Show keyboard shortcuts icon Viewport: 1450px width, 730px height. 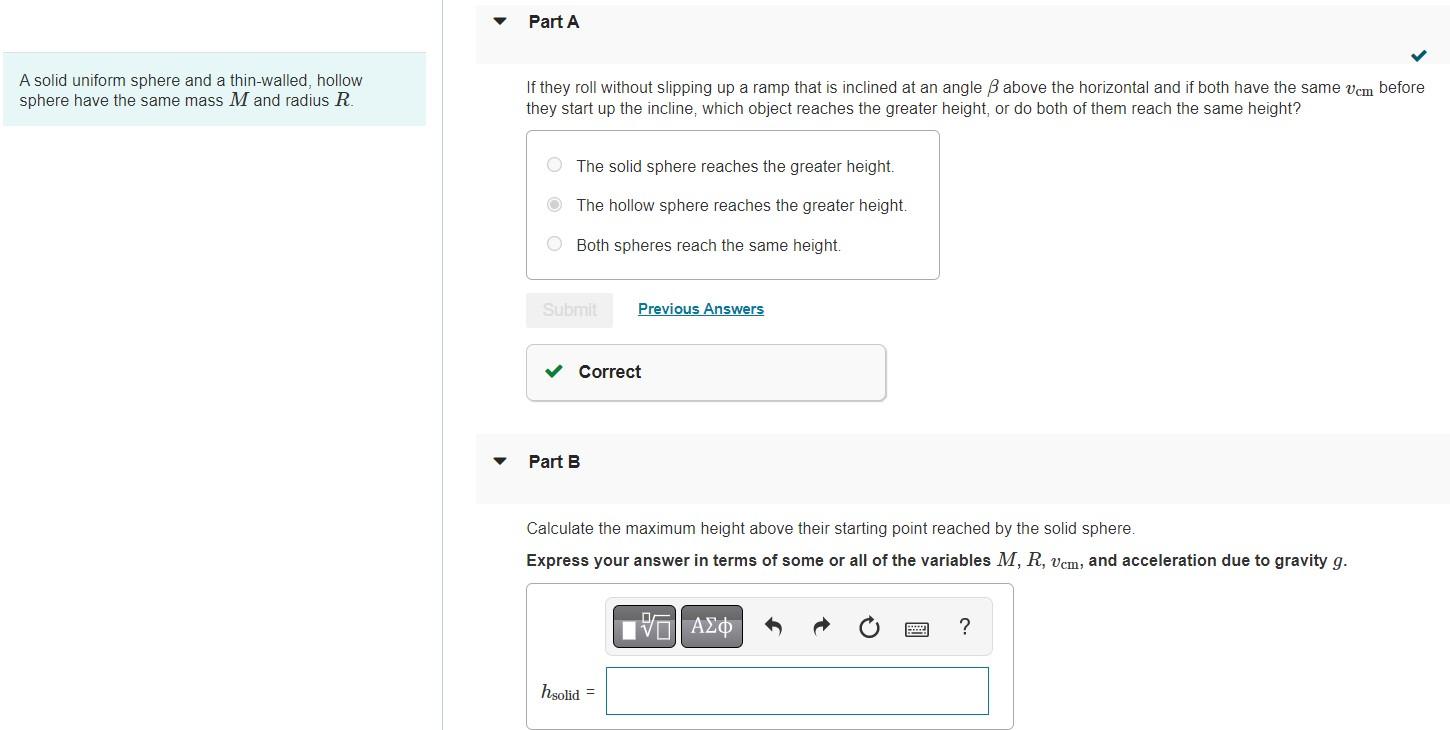point(917,629)
